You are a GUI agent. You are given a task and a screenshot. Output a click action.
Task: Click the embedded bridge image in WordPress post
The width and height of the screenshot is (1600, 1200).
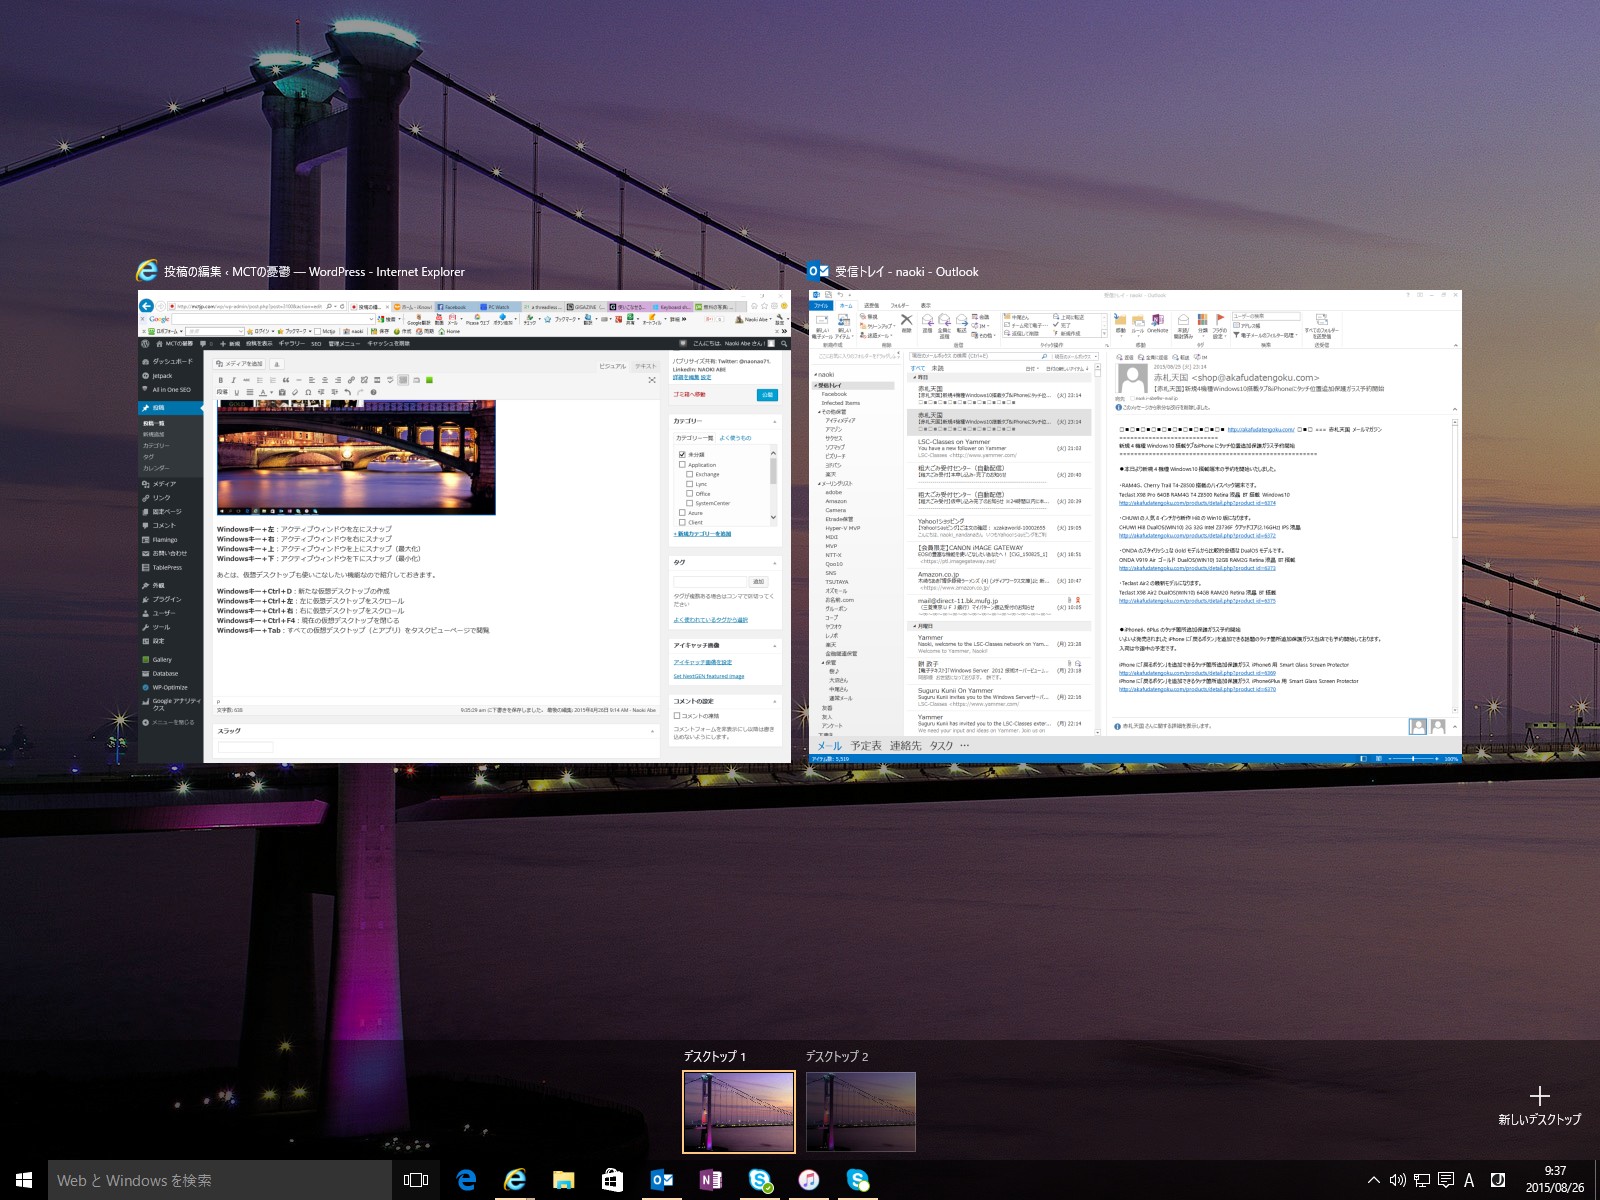point(356,458)
